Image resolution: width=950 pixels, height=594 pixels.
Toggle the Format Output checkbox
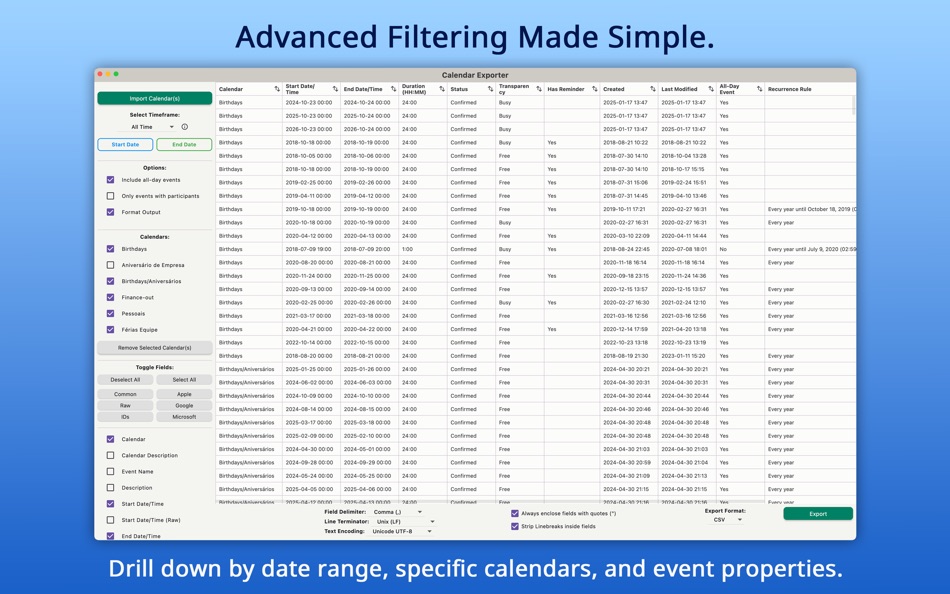coord(110,212)
